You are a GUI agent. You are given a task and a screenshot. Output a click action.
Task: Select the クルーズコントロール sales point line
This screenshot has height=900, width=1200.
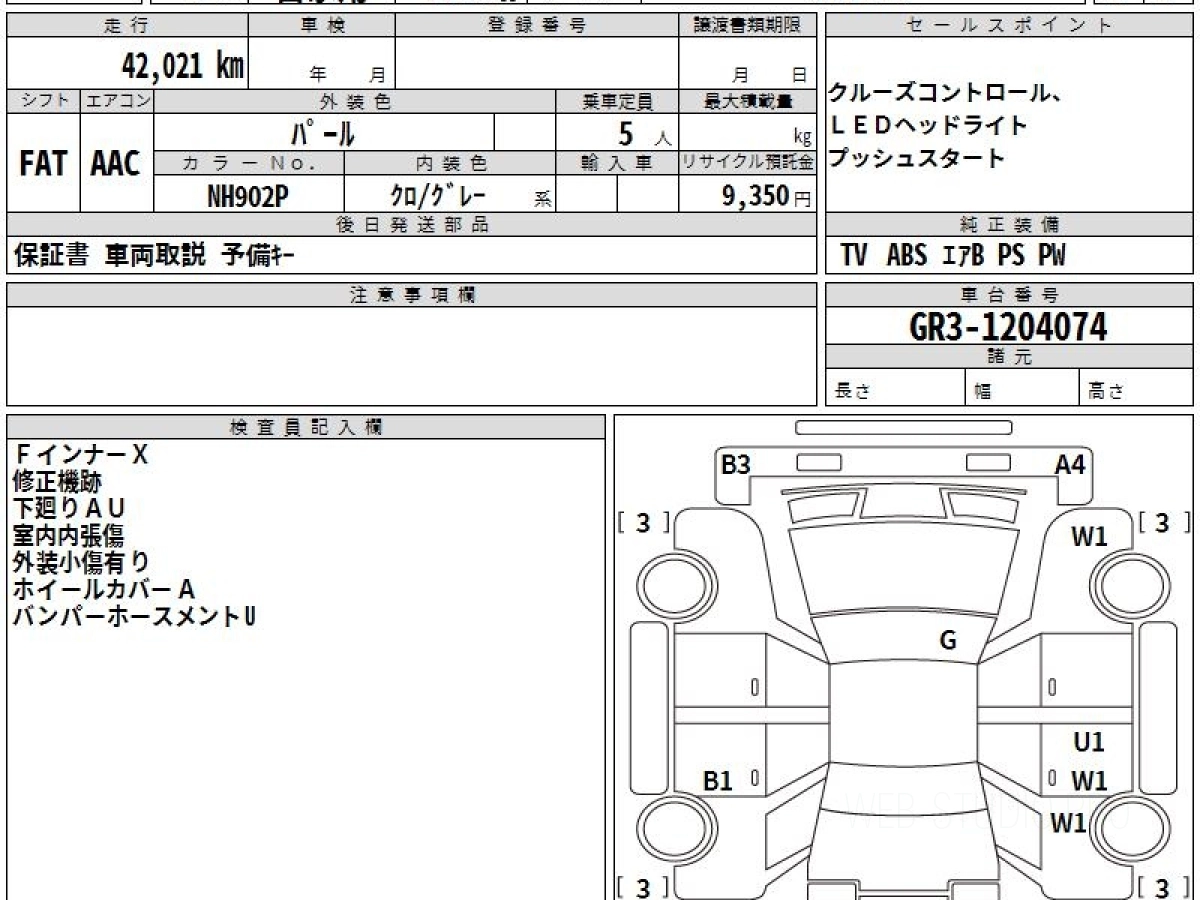(x=945, y=94)
